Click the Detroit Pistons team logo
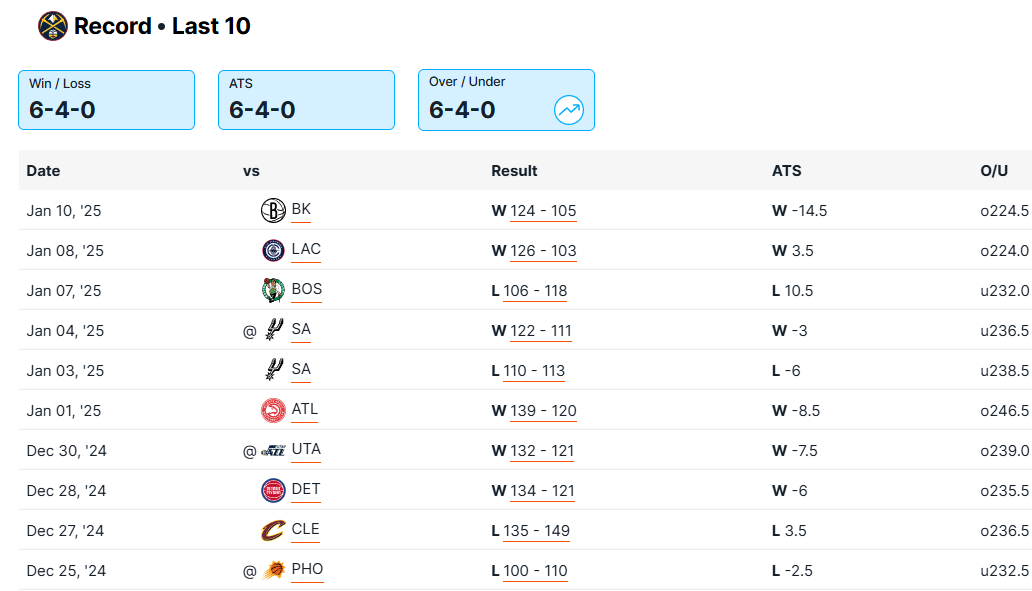1032x591 pixels. tap(273, 491)
